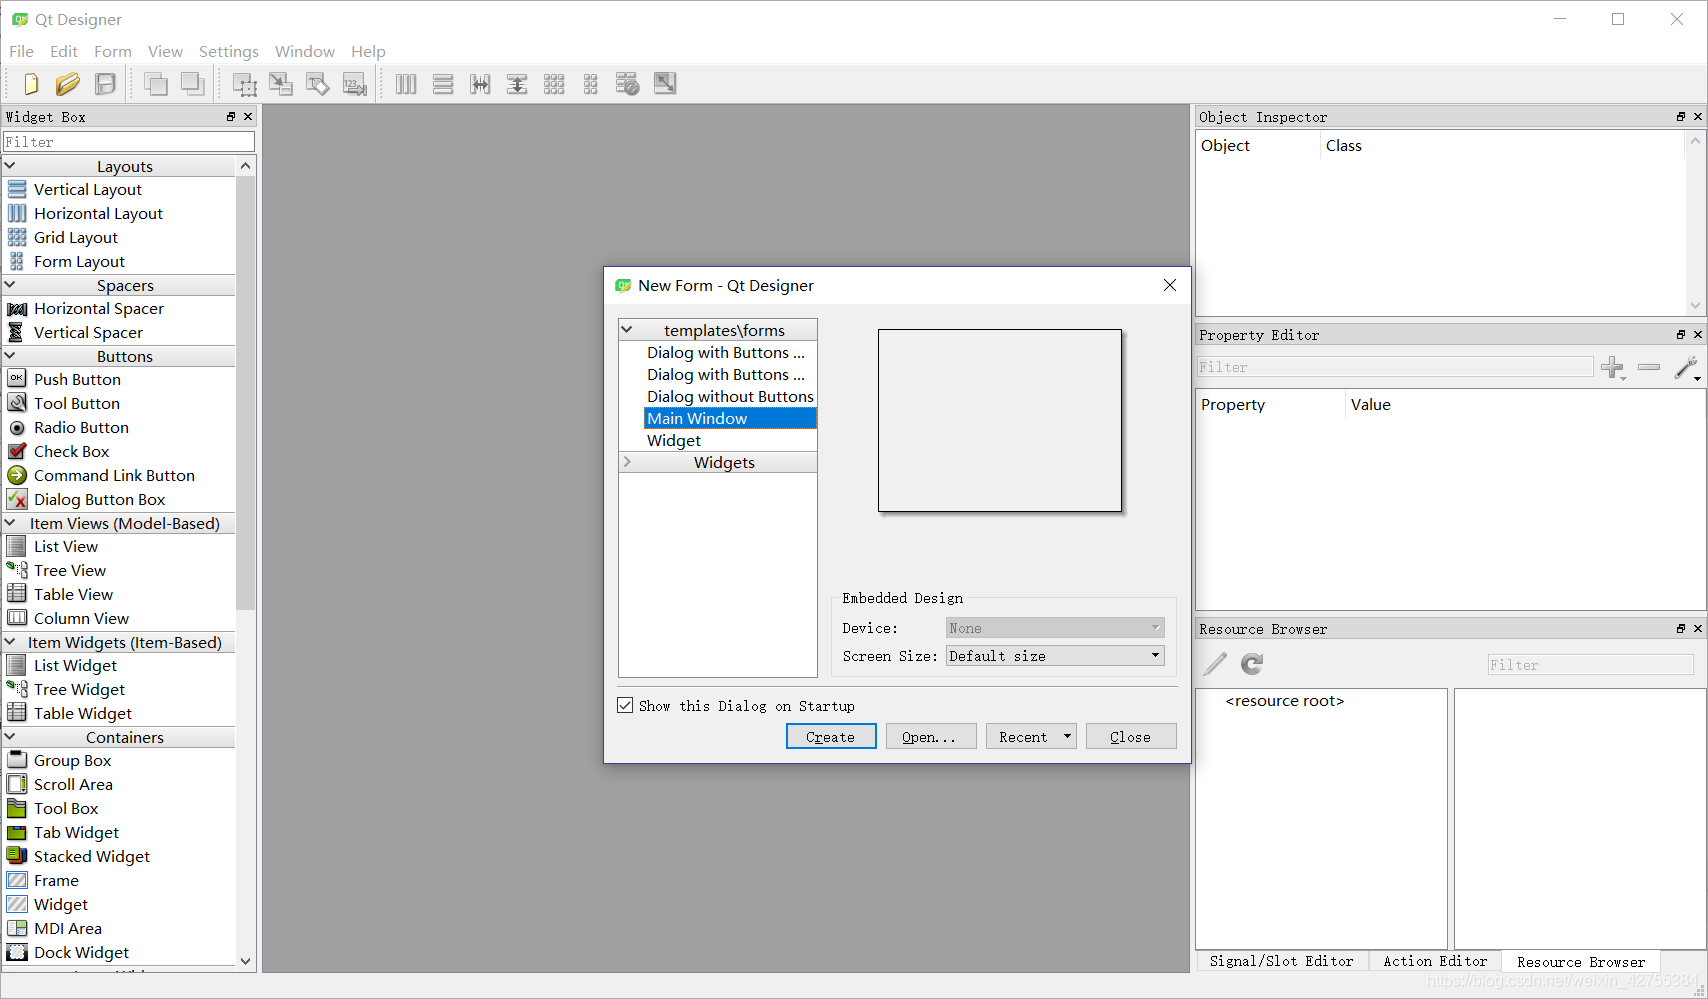Viewport: 1708px width, 999px height.
Task: Click the New form toolbar icon
Action: click(30, 84)
